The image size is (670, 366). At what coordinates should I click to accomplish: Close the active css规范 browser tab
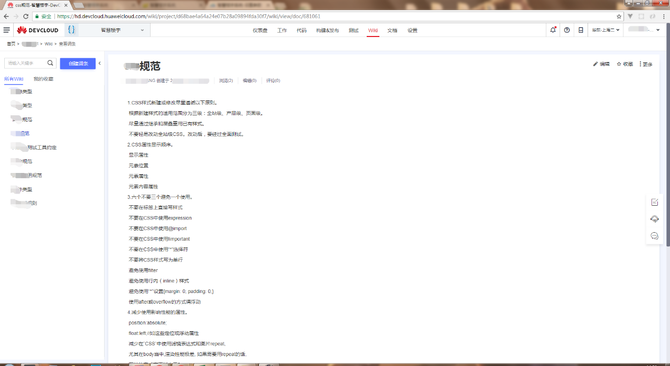tap(66, 5)
